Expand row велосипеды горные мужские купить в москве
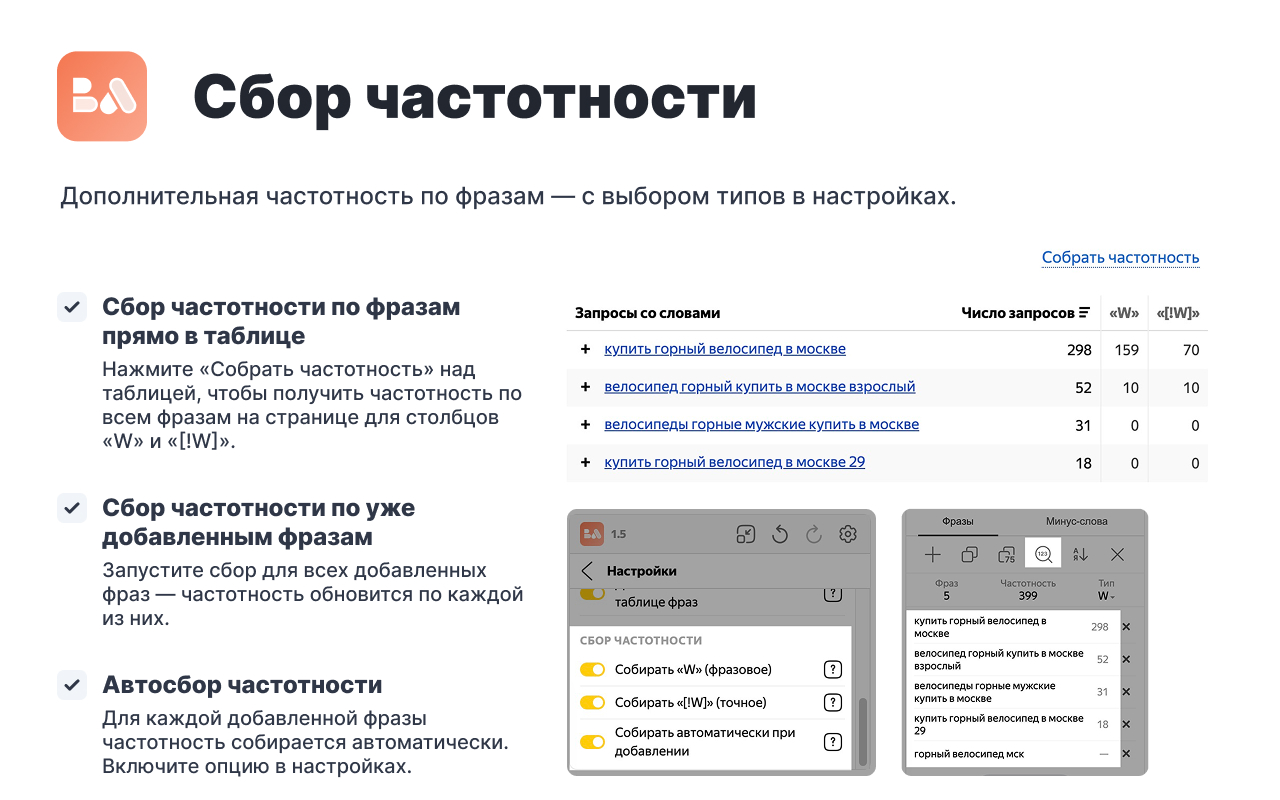 (x=586, y=425)
